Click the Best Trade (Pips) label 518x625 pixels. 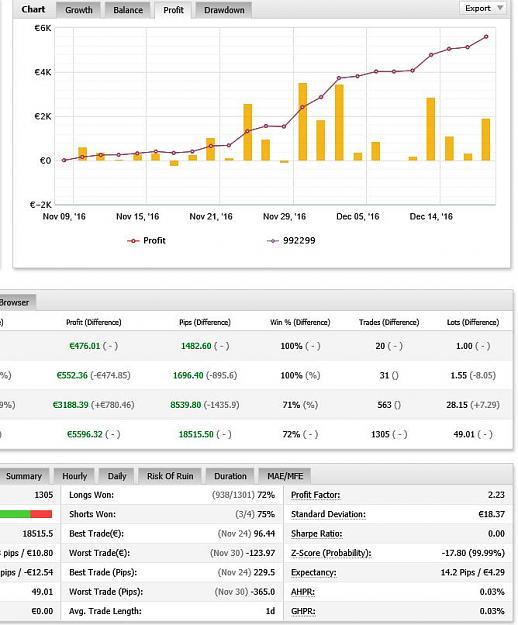click(103, 572)
